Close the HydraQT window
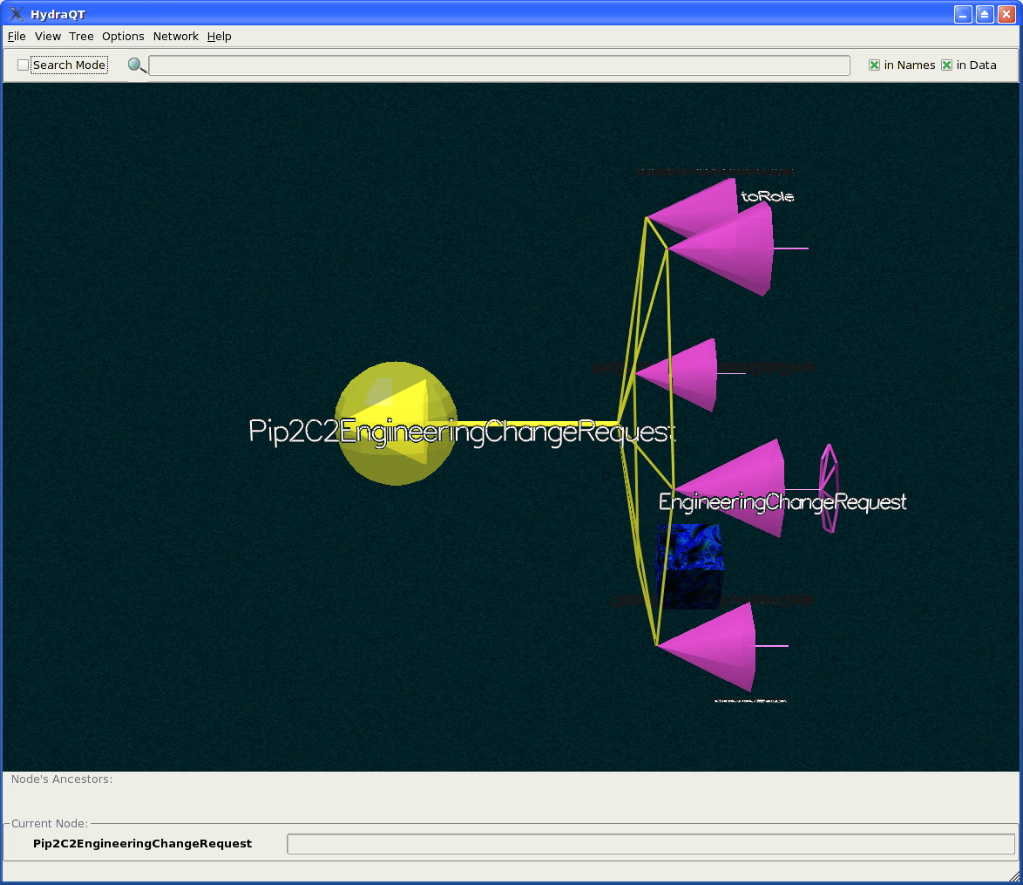This screenshot has width=1023, height=885. pyautogui.click(x=1006, y=14)
